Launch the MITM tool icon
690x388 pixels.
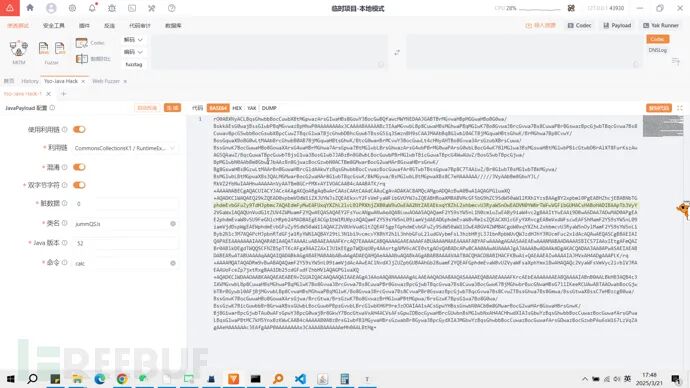click(18, 48)
